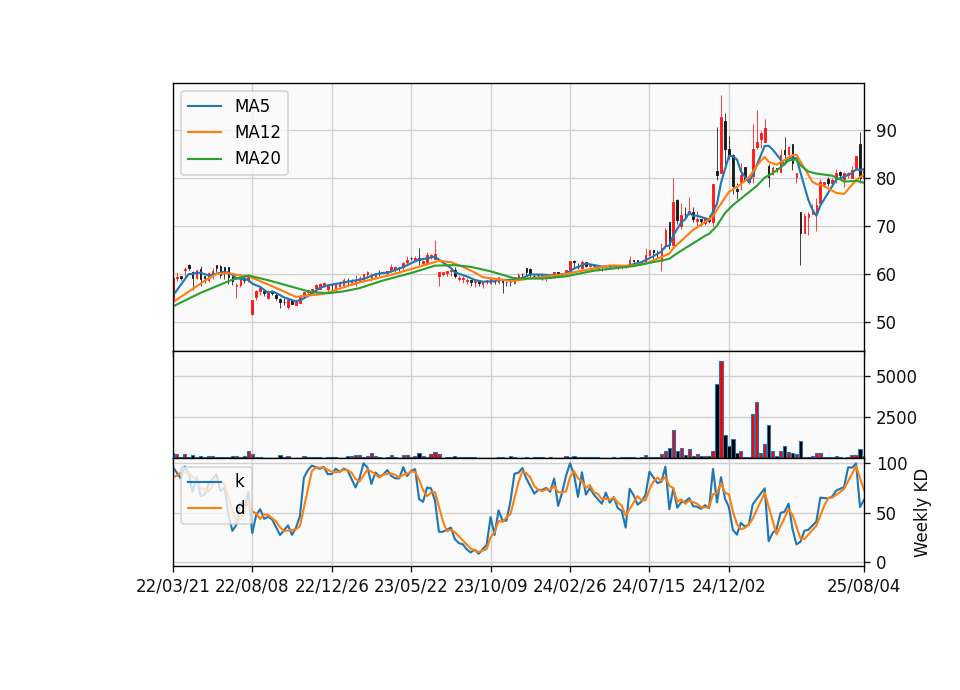The height and width of the screenshot is (690, 960).
Task: Click the MA20 legend label
Action: 257,158
